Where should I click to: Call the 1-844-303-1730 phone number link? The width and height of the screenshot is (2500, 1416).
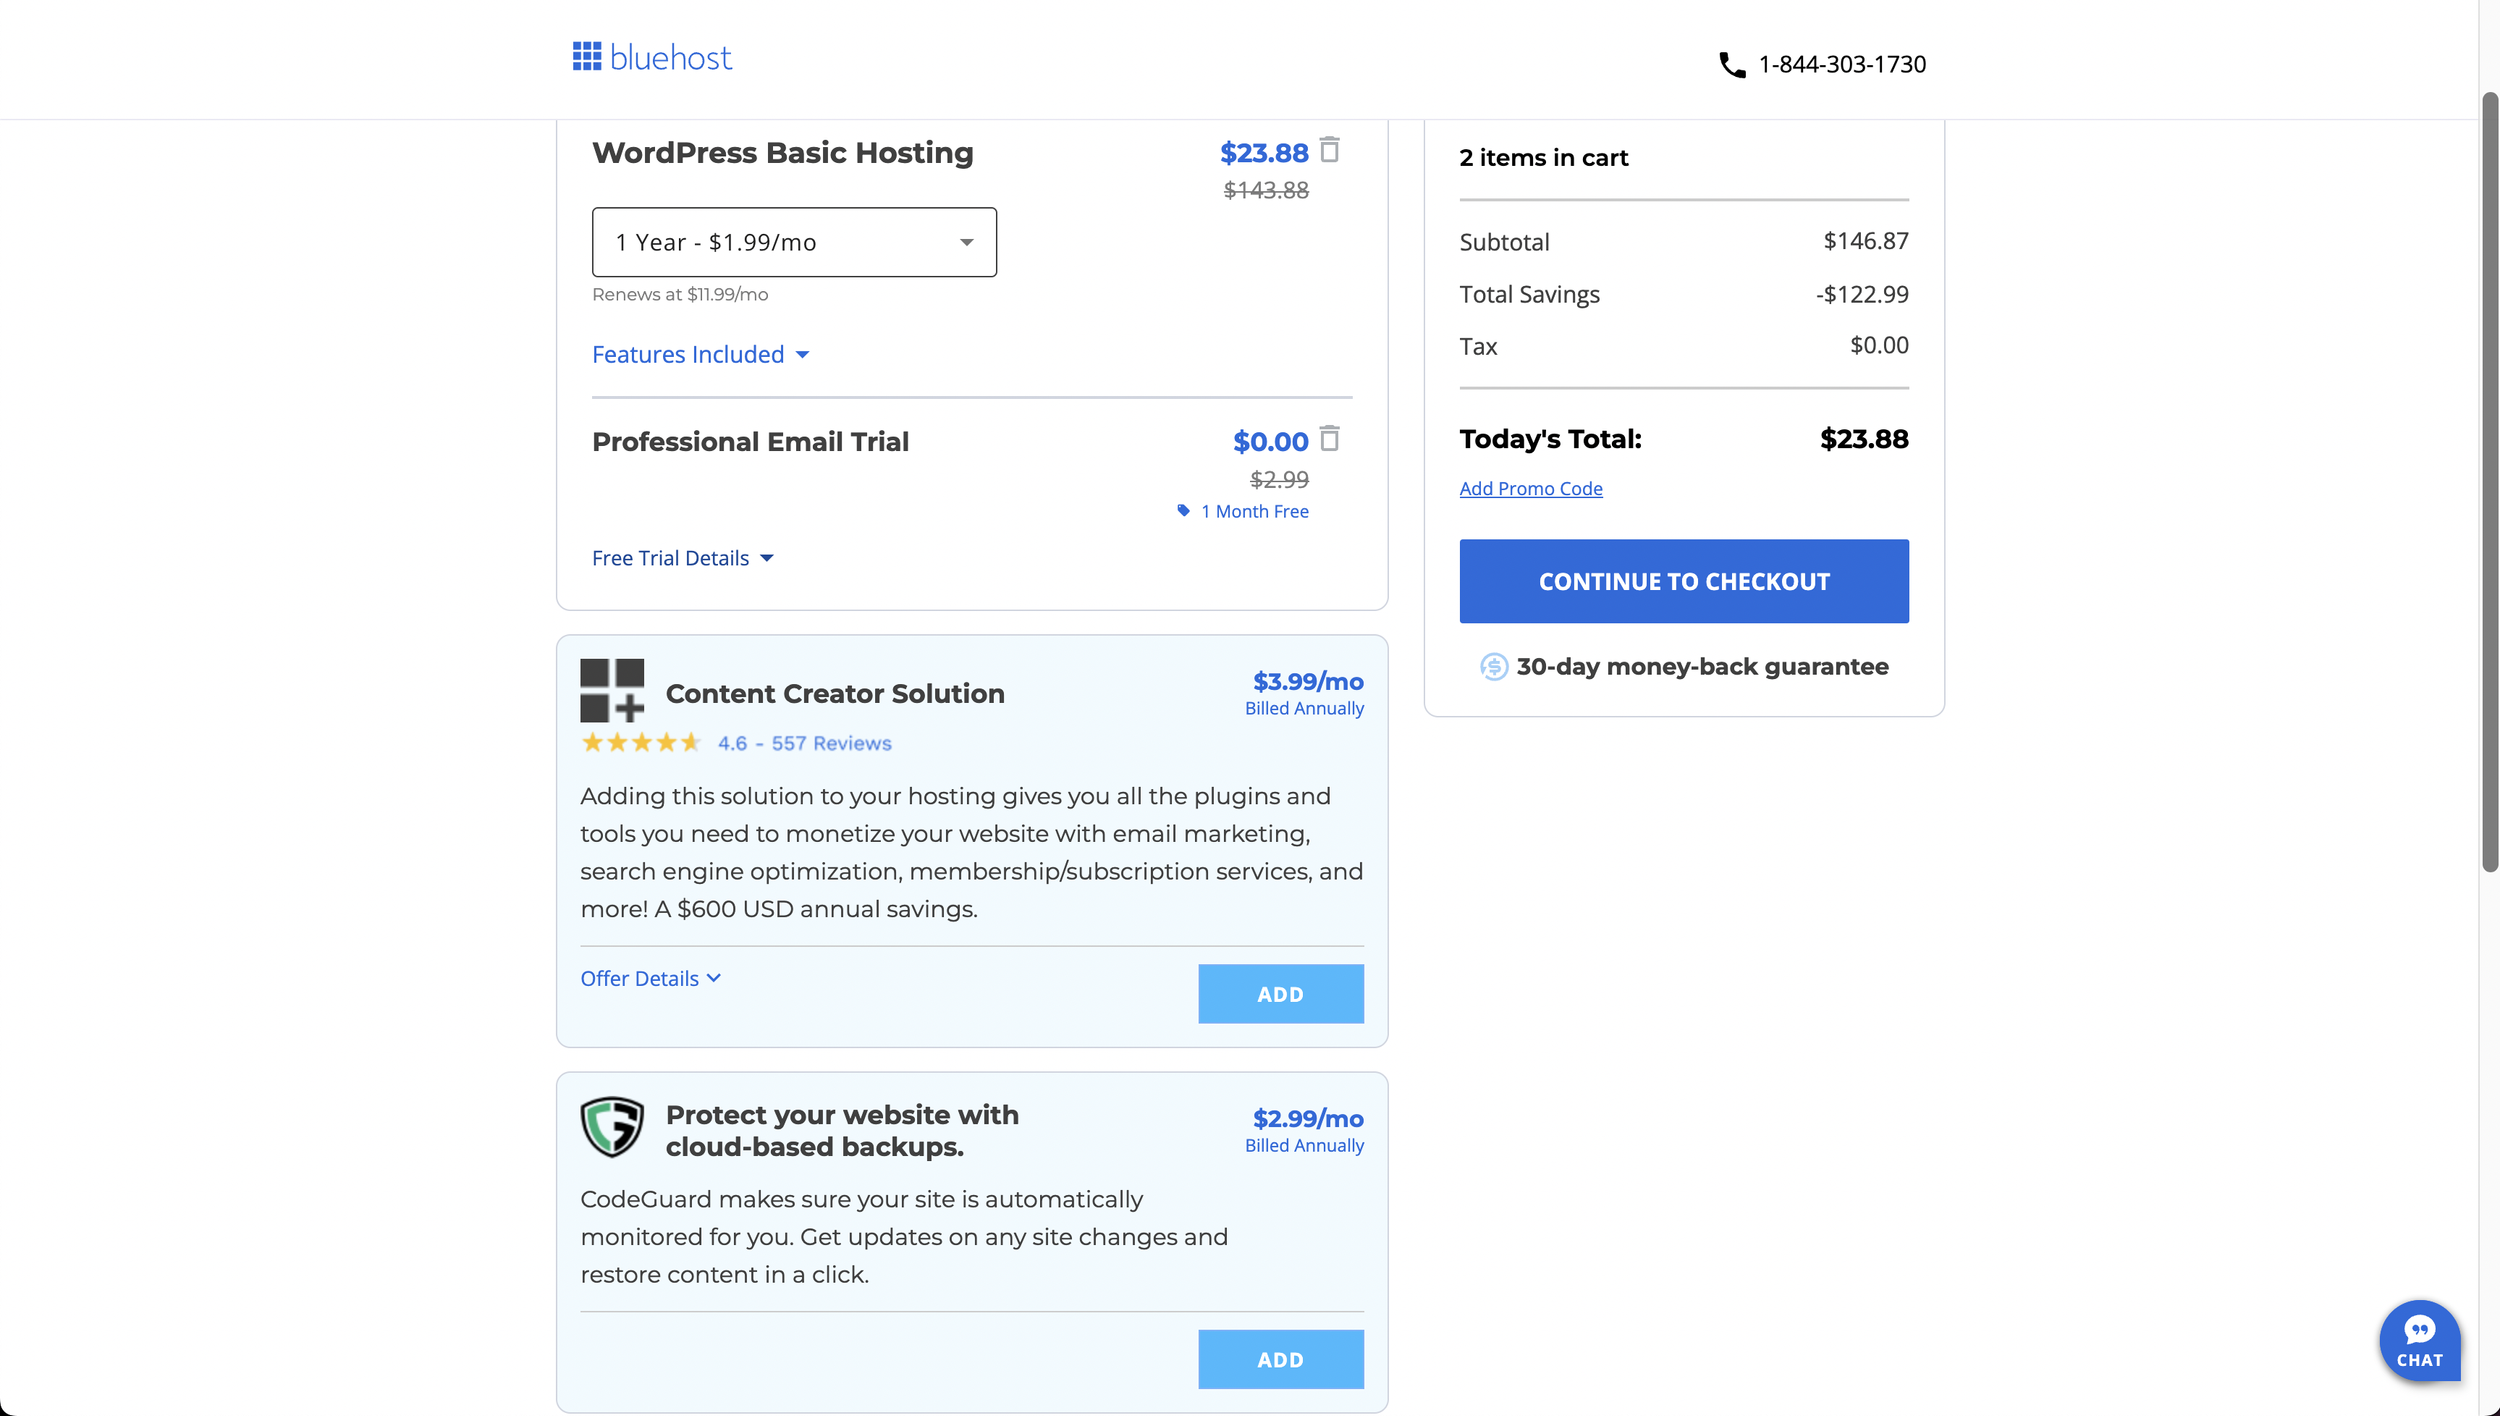tap(1841, 64)
